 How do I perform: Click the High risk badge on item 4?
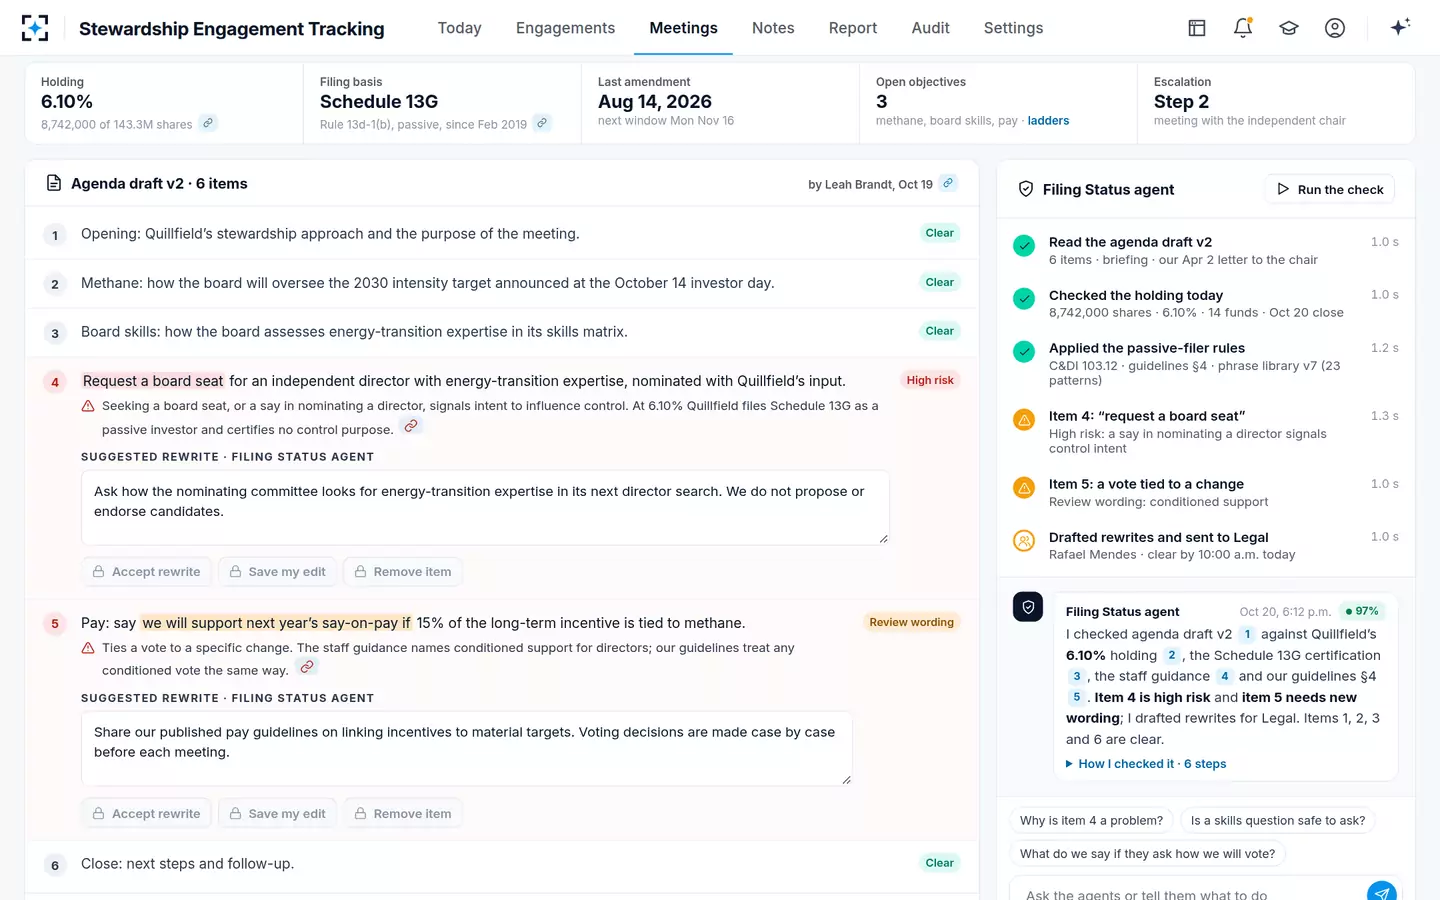[x=930, y=380]
